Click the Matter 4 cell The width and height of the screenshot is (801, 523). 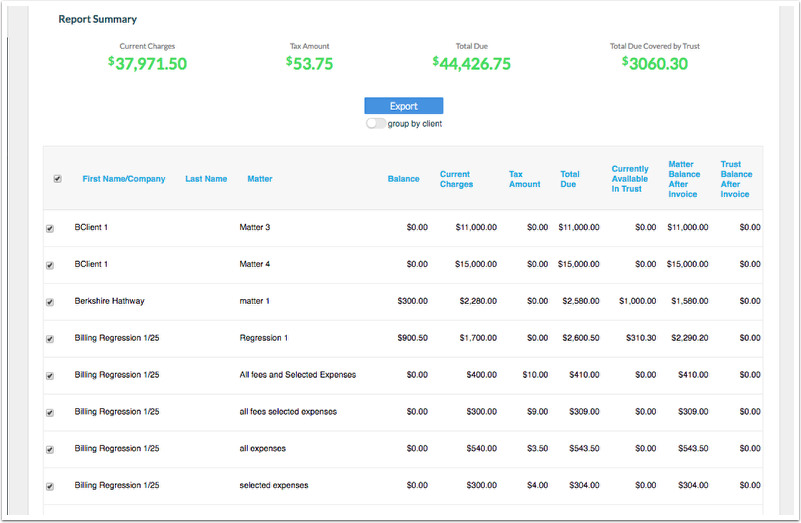[x=254, y=264]
